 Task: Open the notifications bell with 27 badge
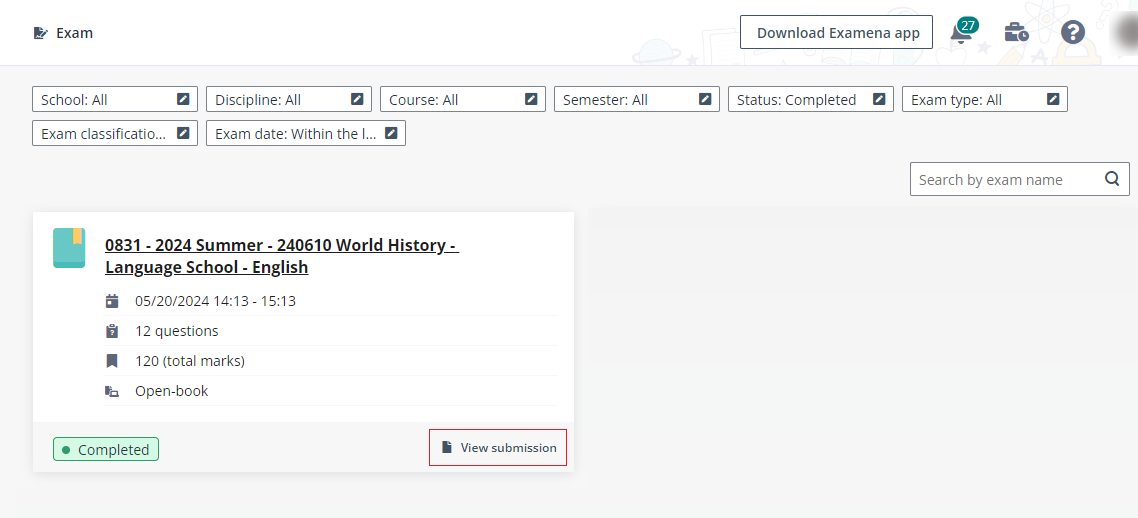(963, 32)
